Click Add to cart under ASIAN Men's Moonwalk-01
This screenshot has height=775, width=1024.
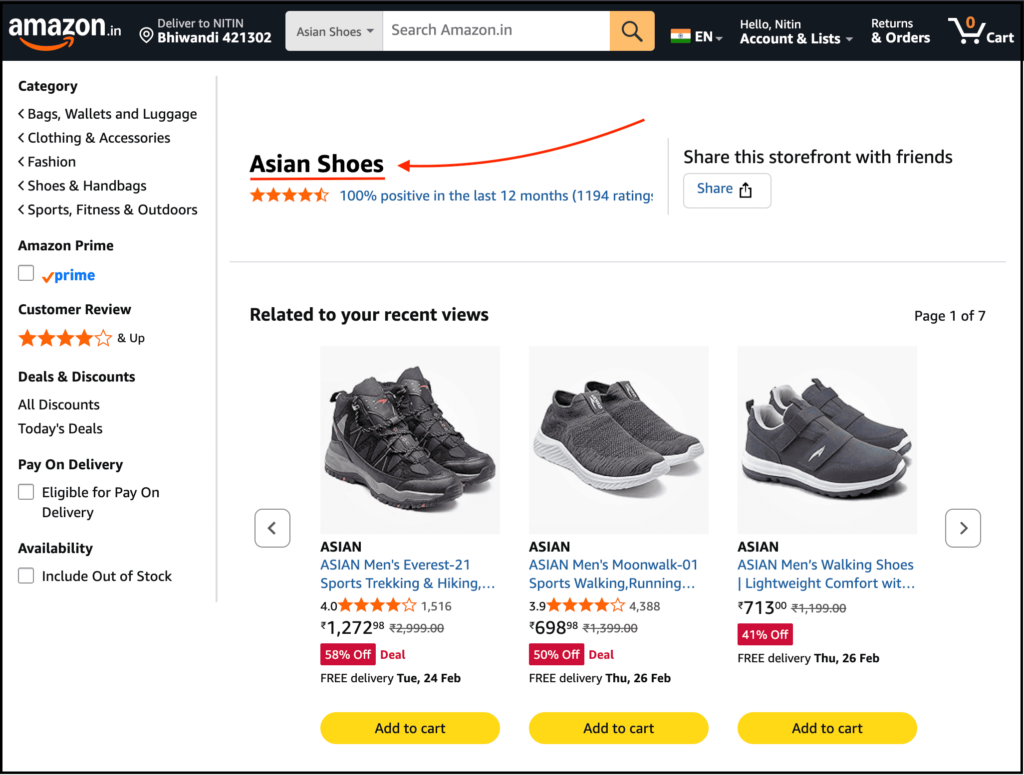tap(618, 728)
